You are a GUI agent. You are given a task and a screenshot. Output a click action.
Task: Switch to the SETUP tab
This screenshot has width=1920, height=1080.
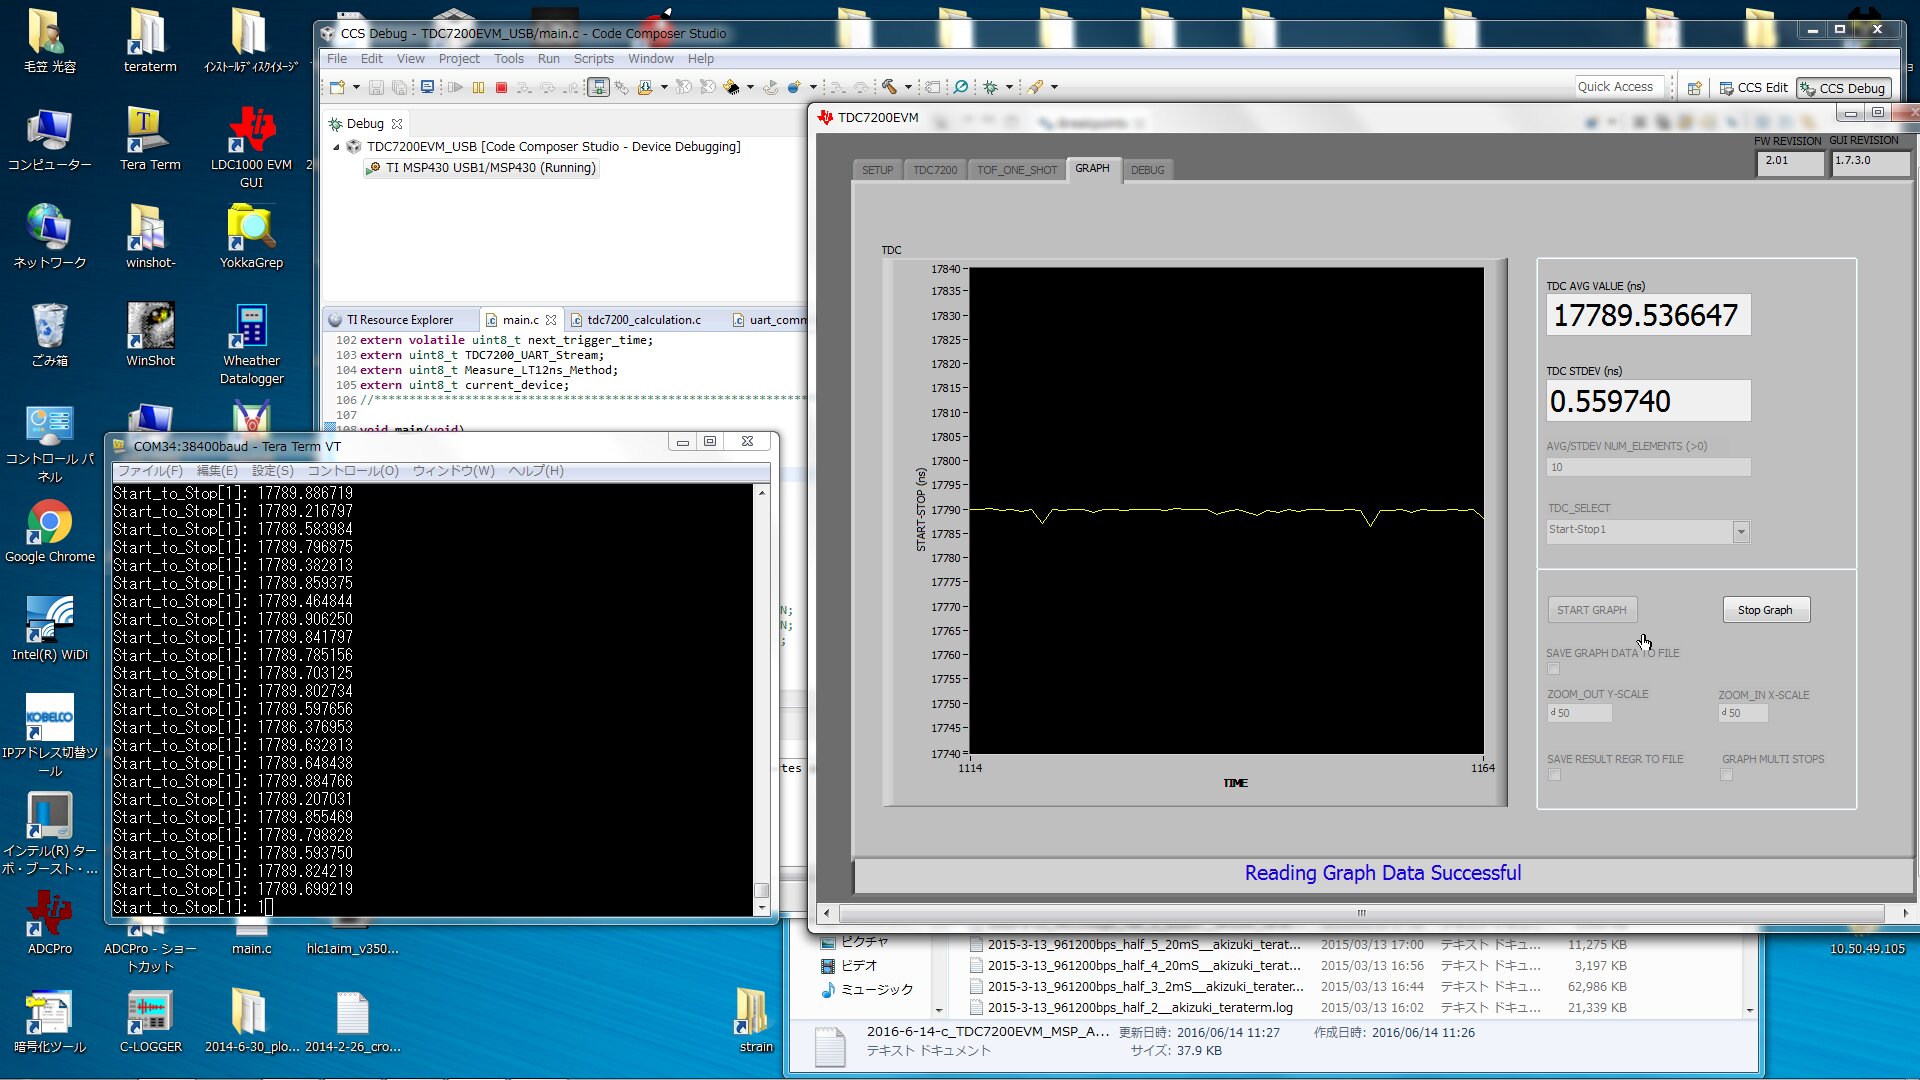pyautogui.click(x=877, y=170)
